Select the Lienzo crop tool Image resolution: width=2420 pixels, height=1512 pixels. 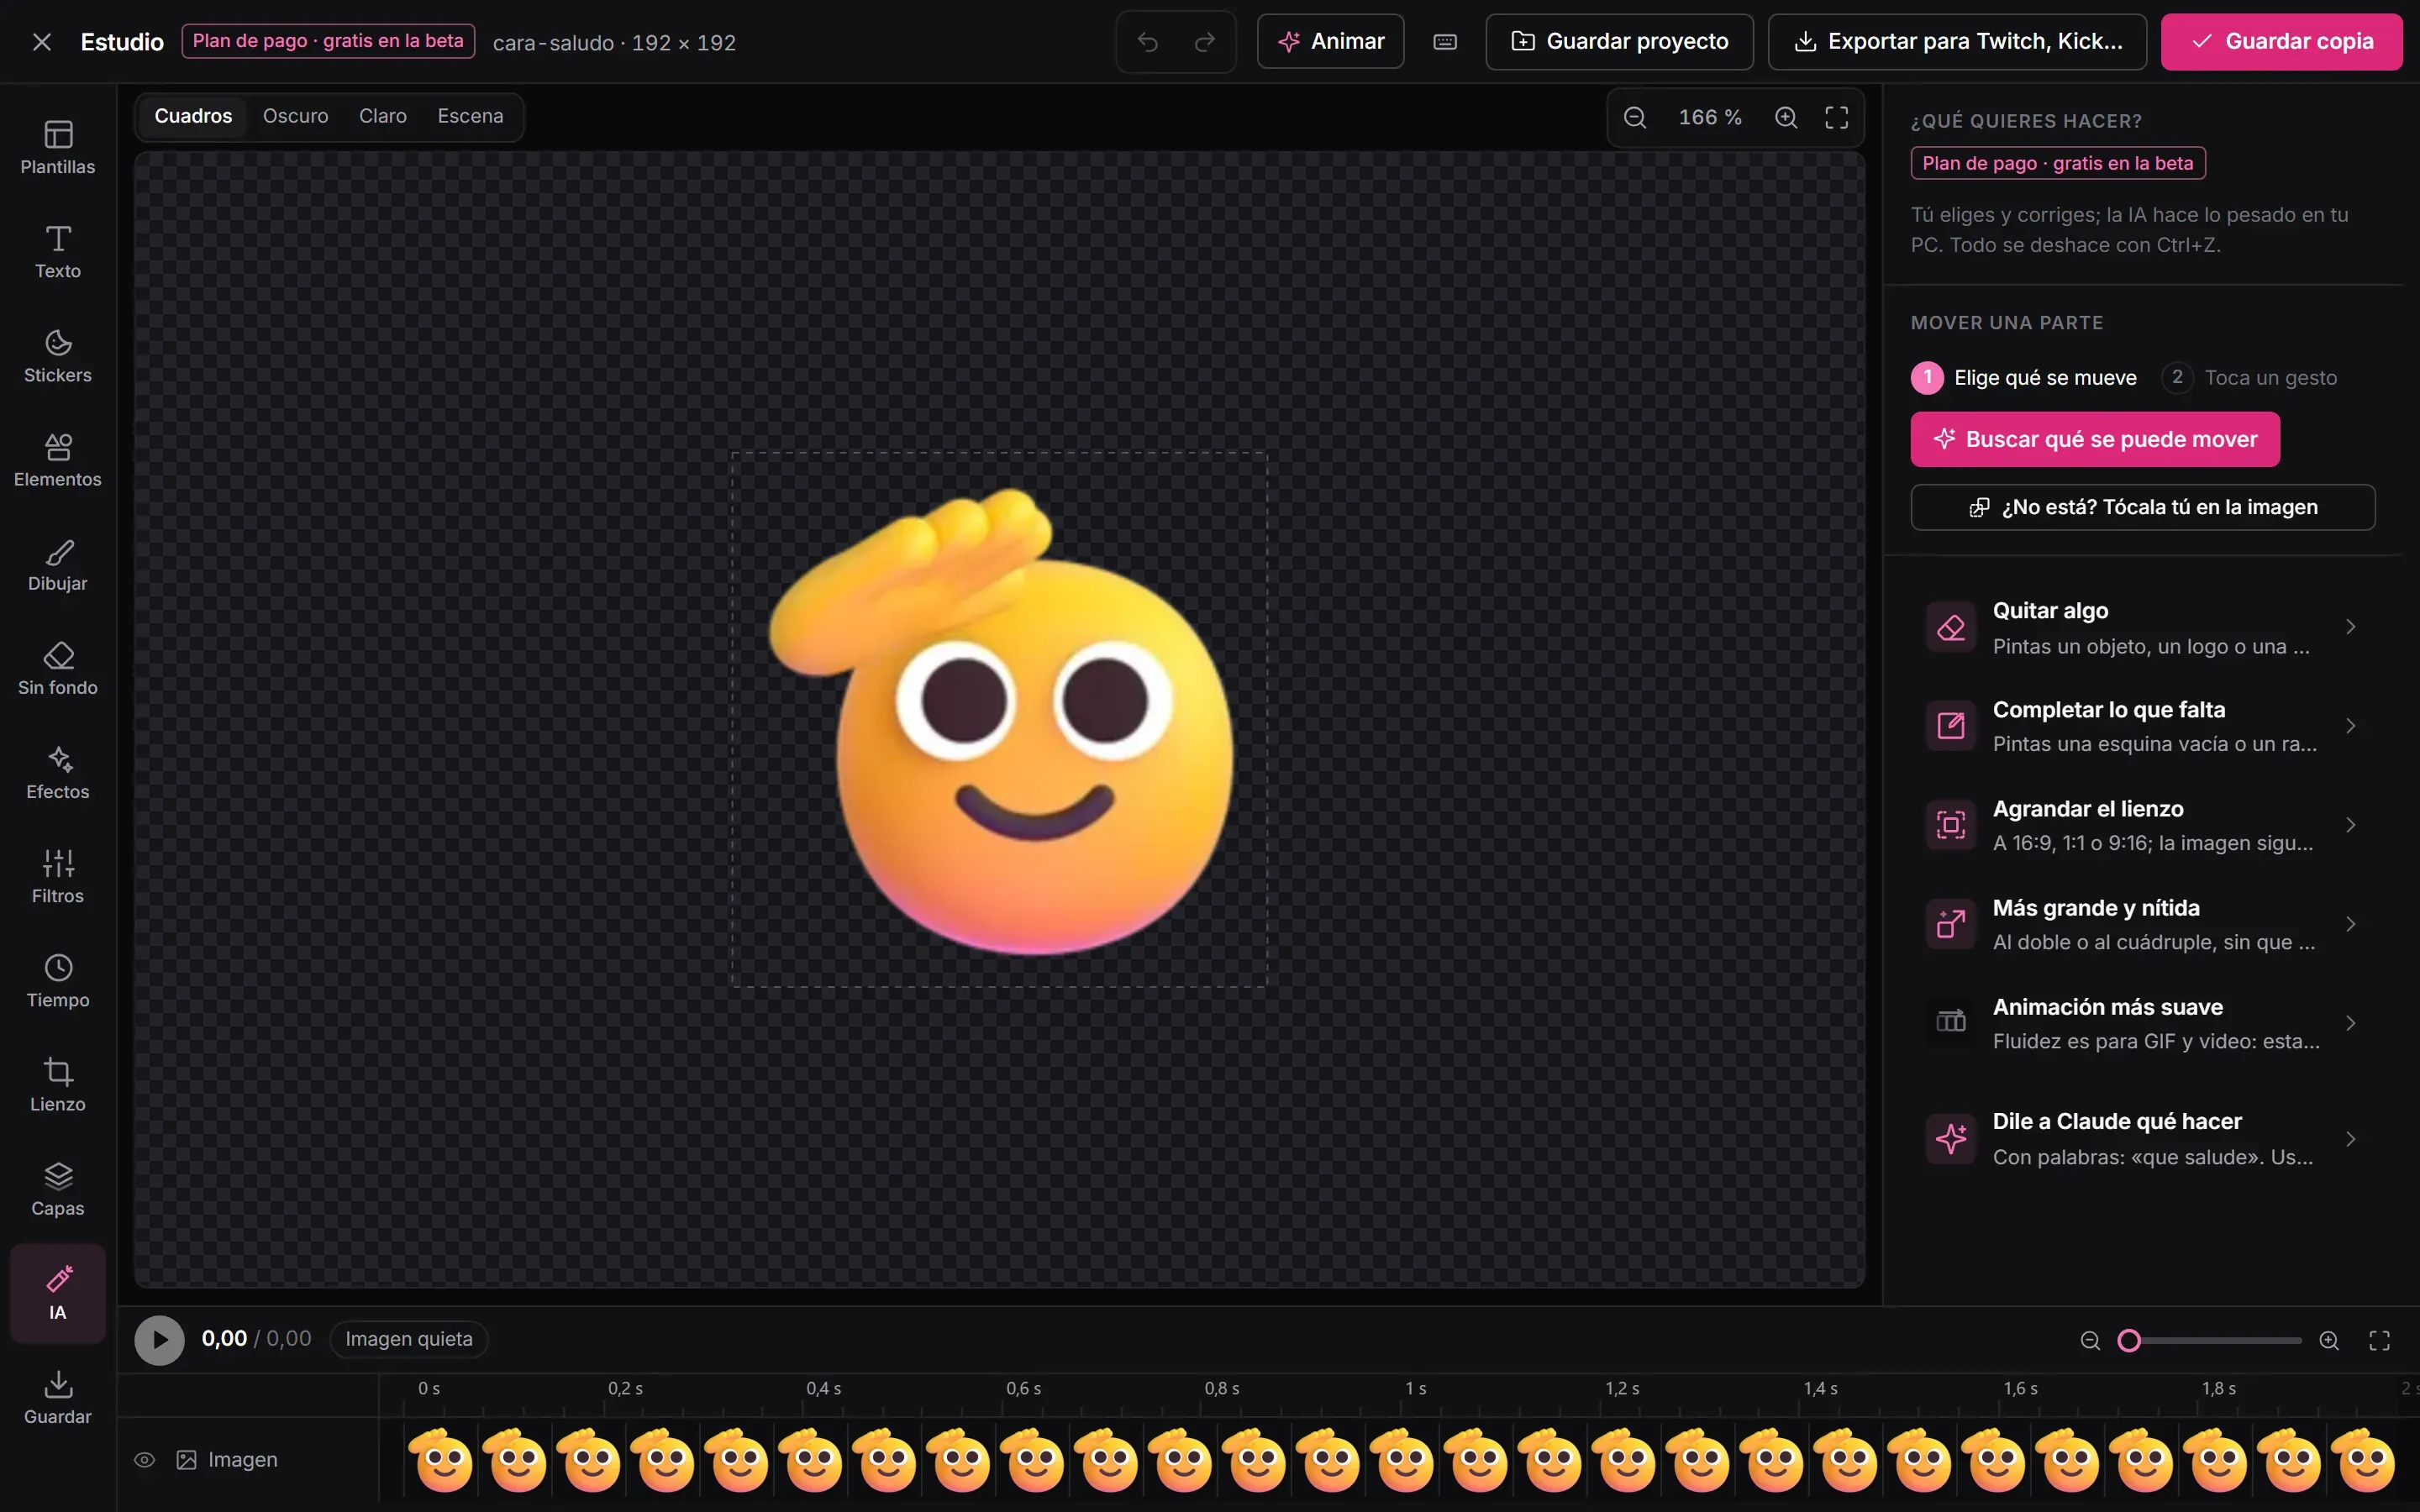coord(58,1084)
